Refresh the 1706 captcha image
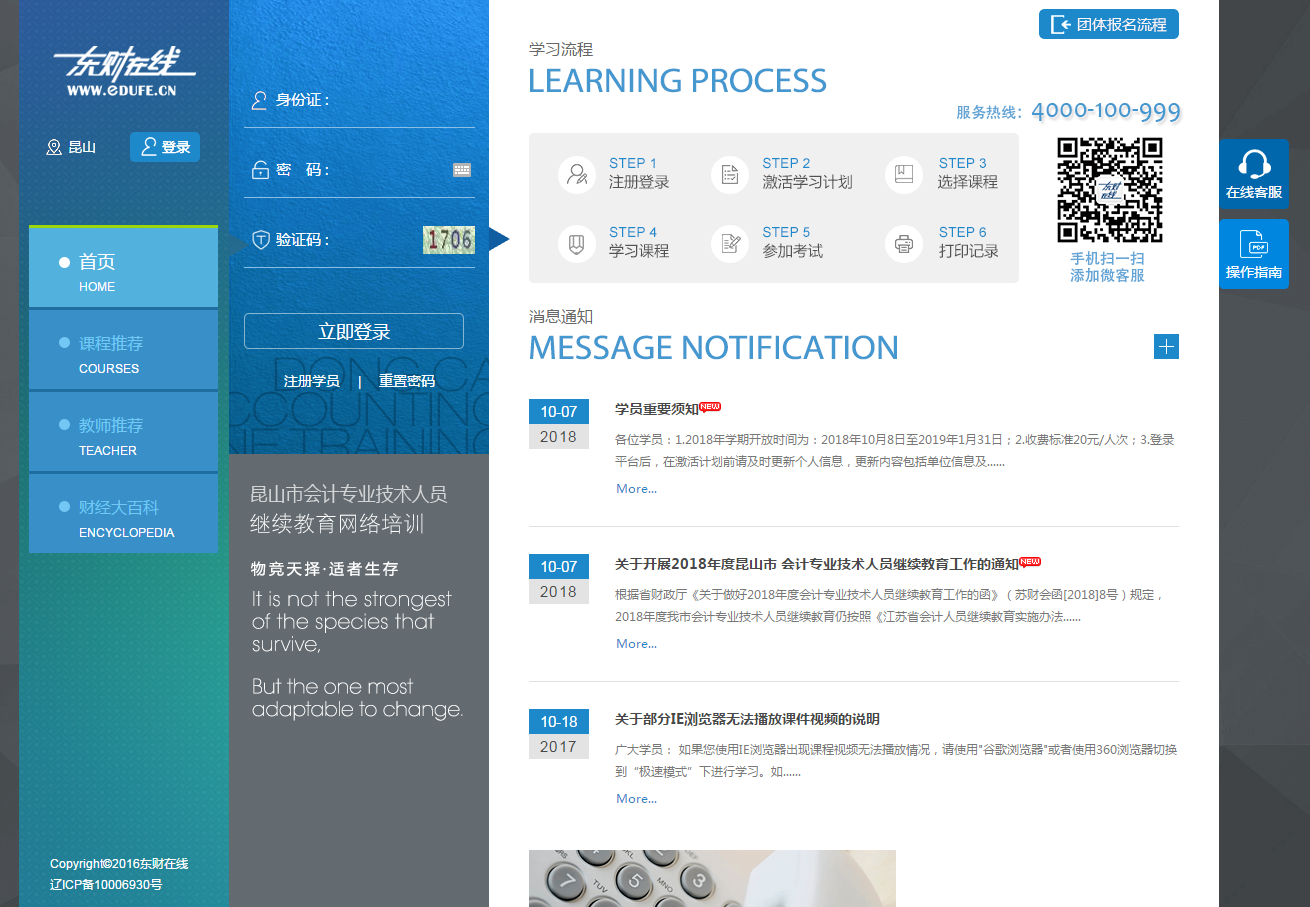Screen dimensions: 1310x907 pyautogui.click(x=448, y=240)
